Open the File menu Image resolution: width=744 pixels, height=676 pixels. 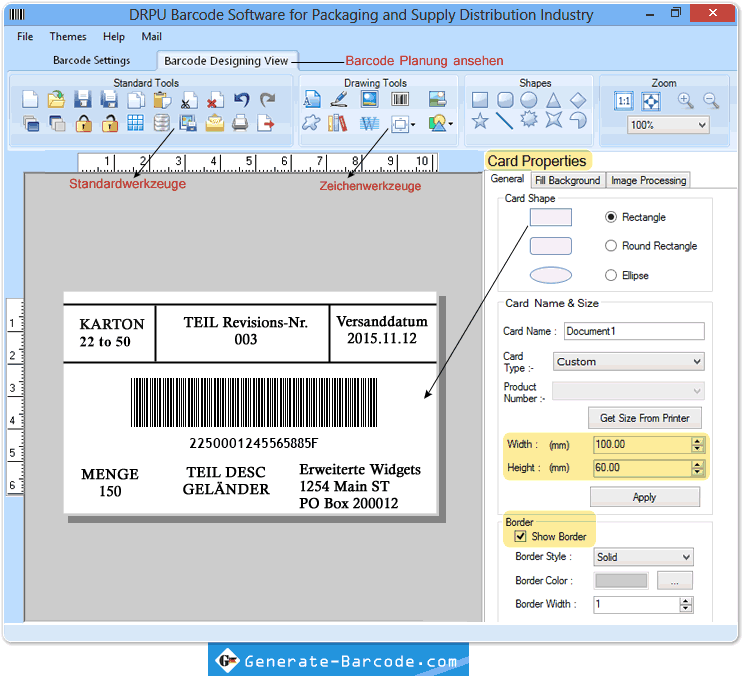point(25,37)
